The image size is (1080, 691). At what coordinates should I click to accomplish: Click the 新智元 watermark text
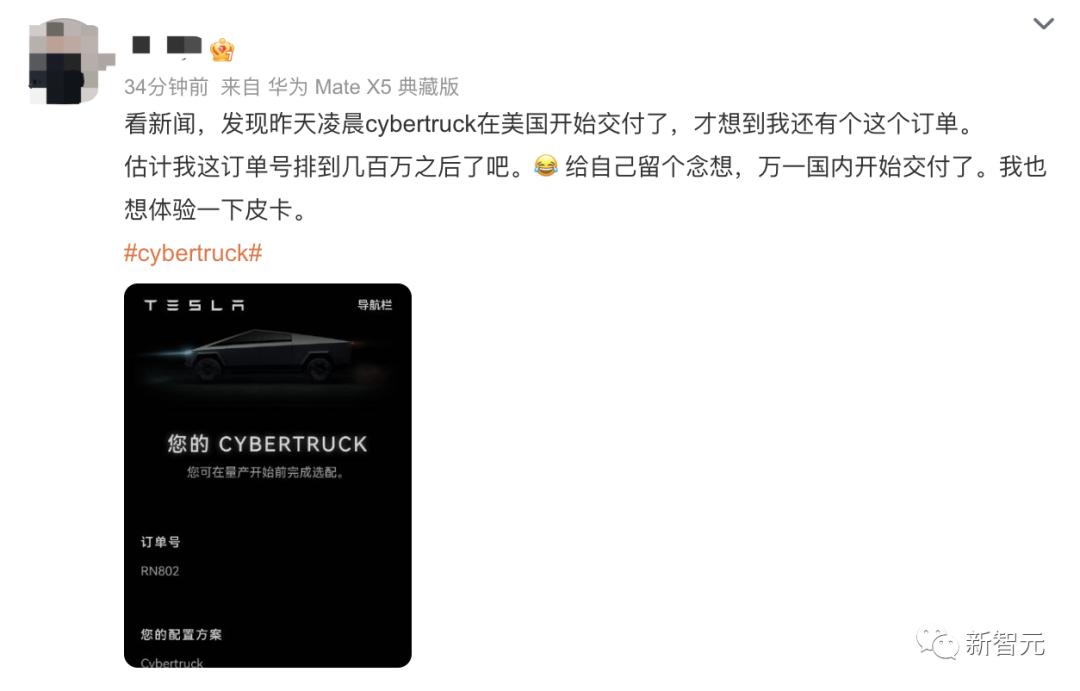(1005, 643)
